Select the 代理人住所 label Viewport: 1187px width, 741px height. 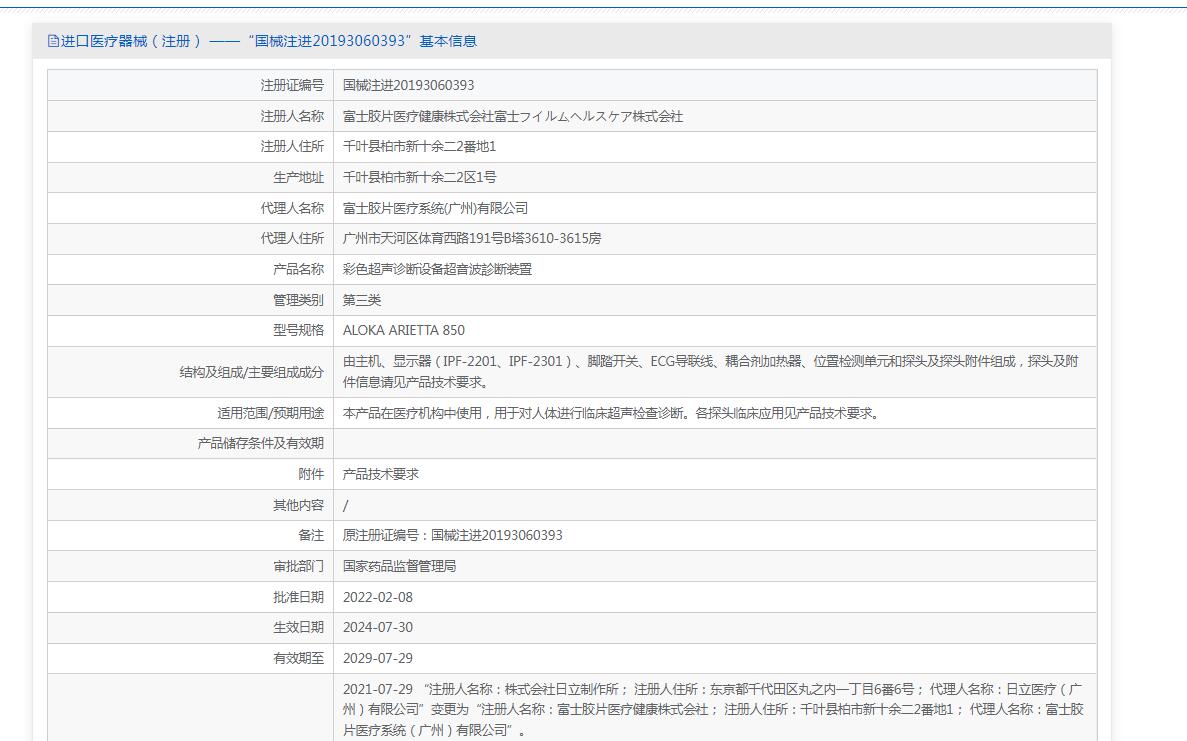[292, 238]
